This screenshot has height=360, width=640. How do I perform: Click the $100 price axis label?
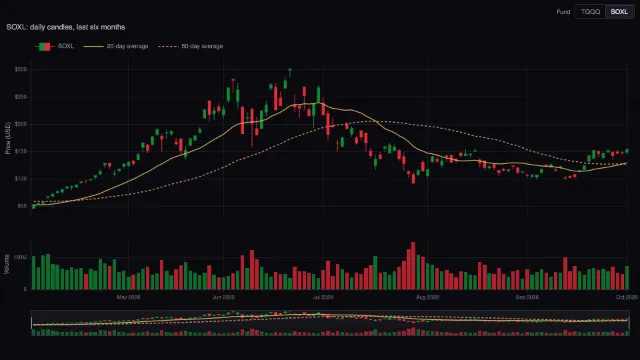point(21,179)
